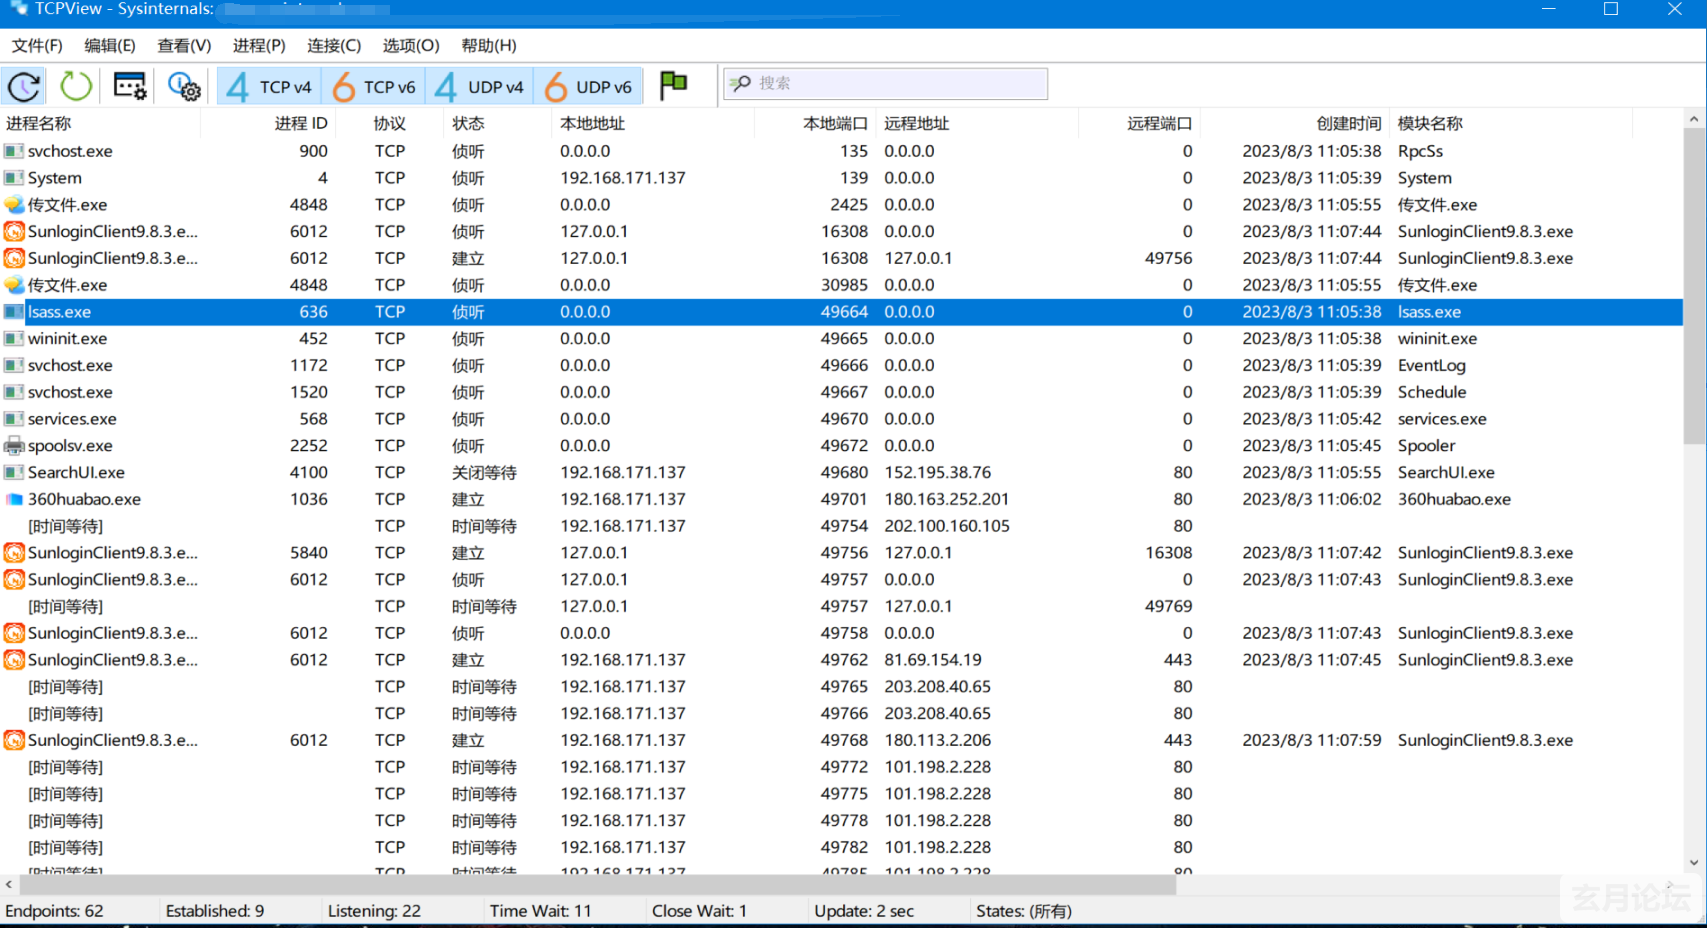This screenshot has width=1707, height=928.
Task: Click the green refresh arrow icon
Action: pos(76,86)
